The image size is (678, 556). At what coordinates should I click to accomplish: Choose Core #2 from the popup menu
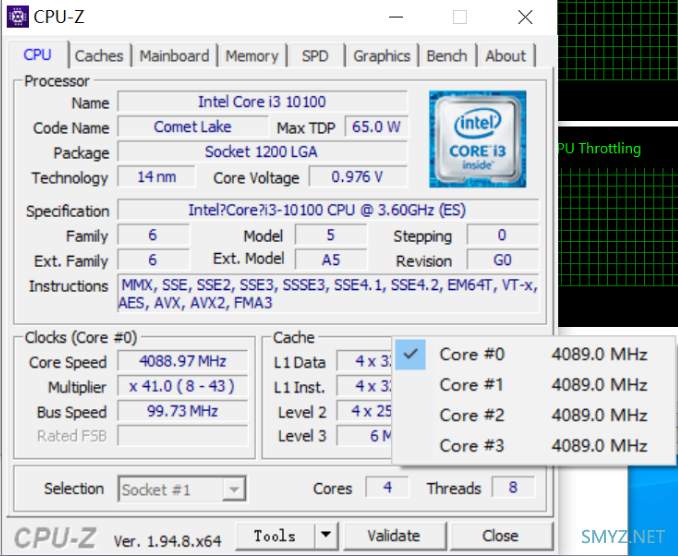(534, 415)
